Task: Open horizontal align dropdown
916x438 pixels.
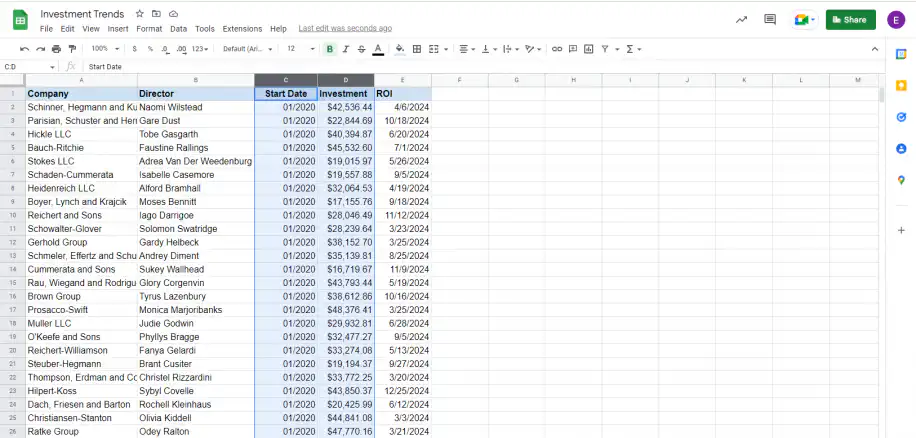Action: [x=466, y=49]
